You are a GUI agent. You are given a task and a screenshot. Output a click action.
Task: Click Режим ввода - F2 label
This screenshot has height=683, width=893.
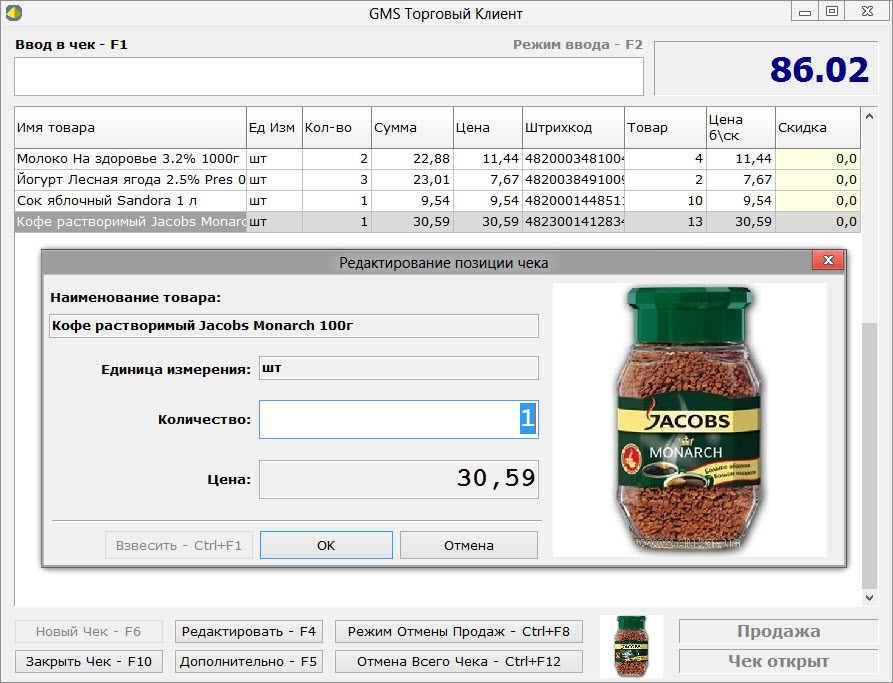(x=577, y=44)
